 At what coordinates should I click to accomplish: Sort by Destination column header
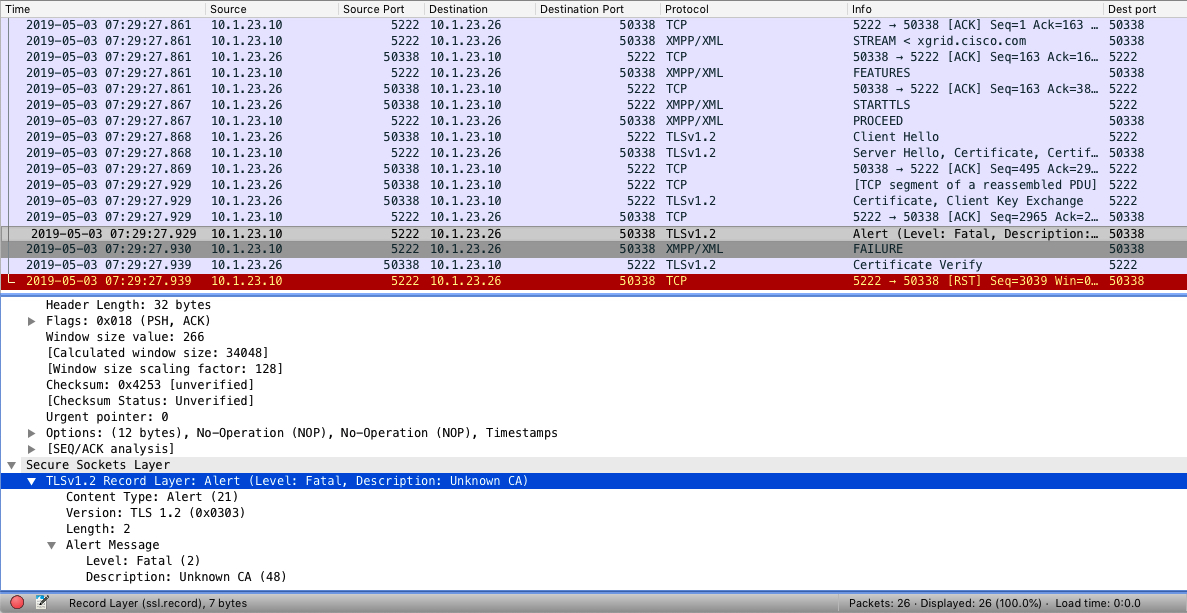coord(480,9)
